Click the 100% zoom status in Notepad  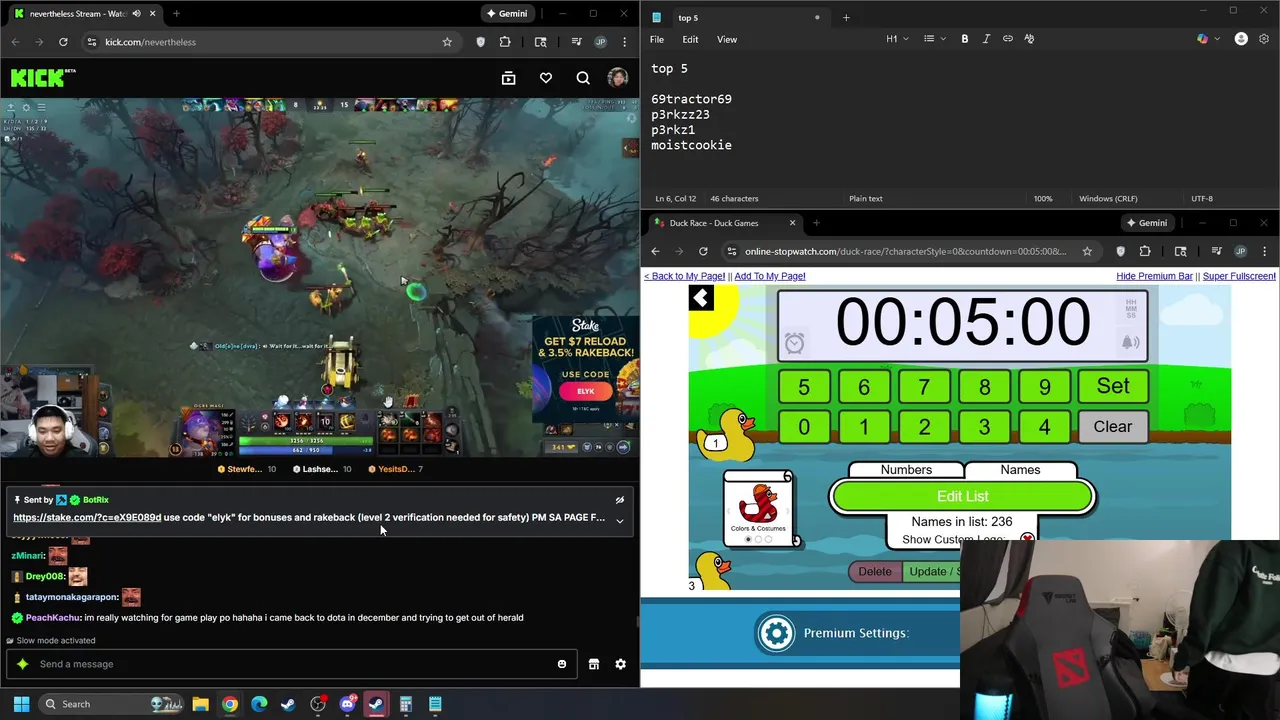tap(1043, 198)
